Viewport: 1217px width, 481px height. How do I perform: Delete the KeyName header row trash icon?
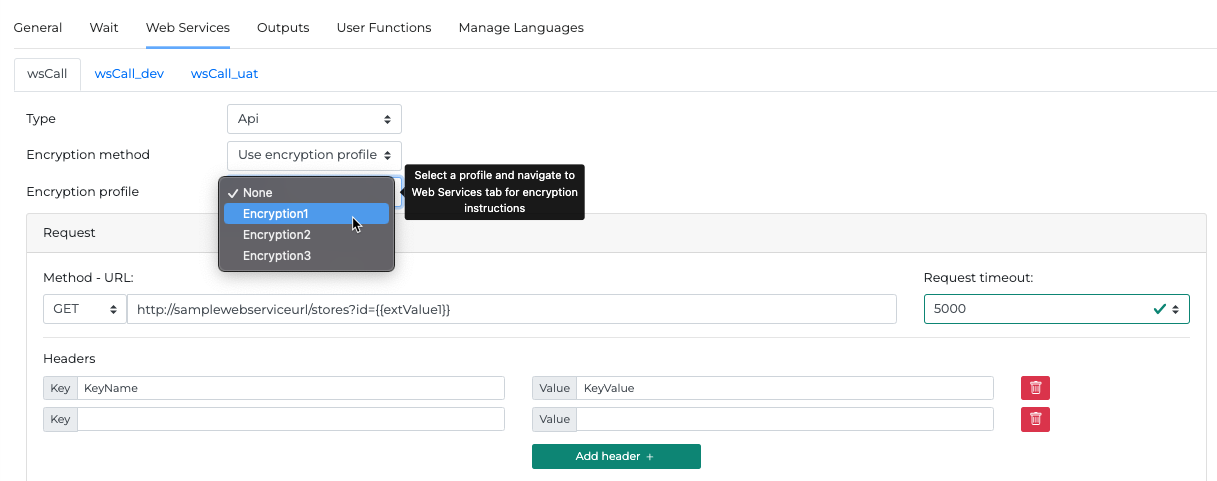[1035, 388]
